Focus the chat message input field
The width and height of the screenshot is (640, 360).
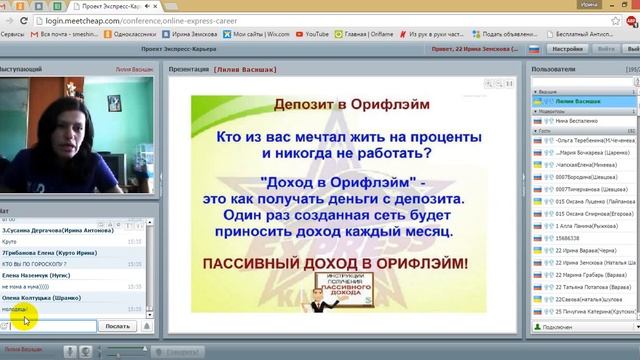click(53, 326)
